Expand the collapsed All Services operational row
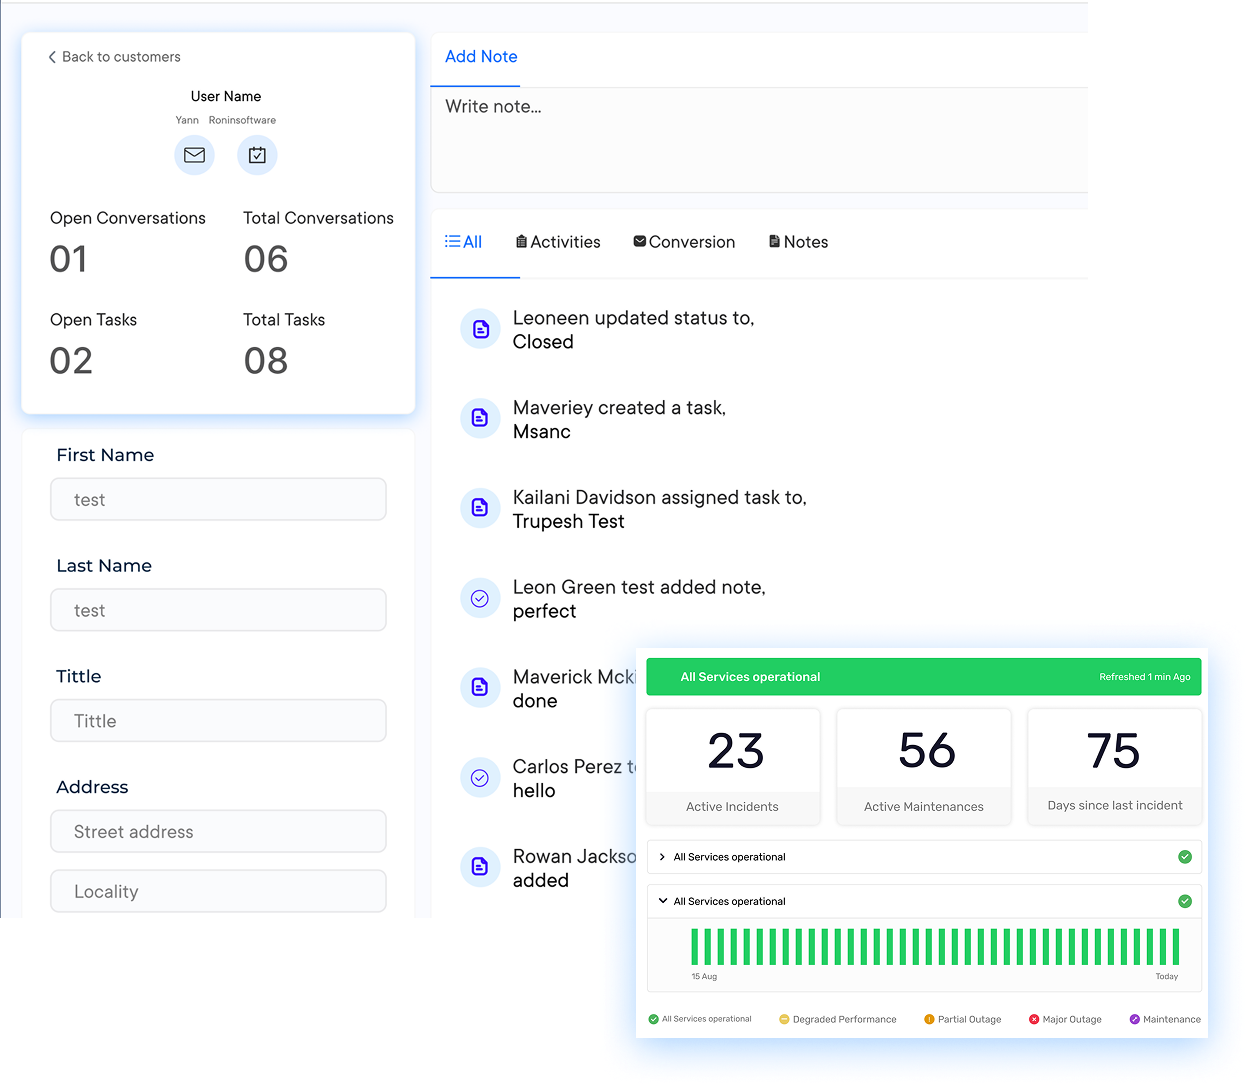 tap(662, 857)
